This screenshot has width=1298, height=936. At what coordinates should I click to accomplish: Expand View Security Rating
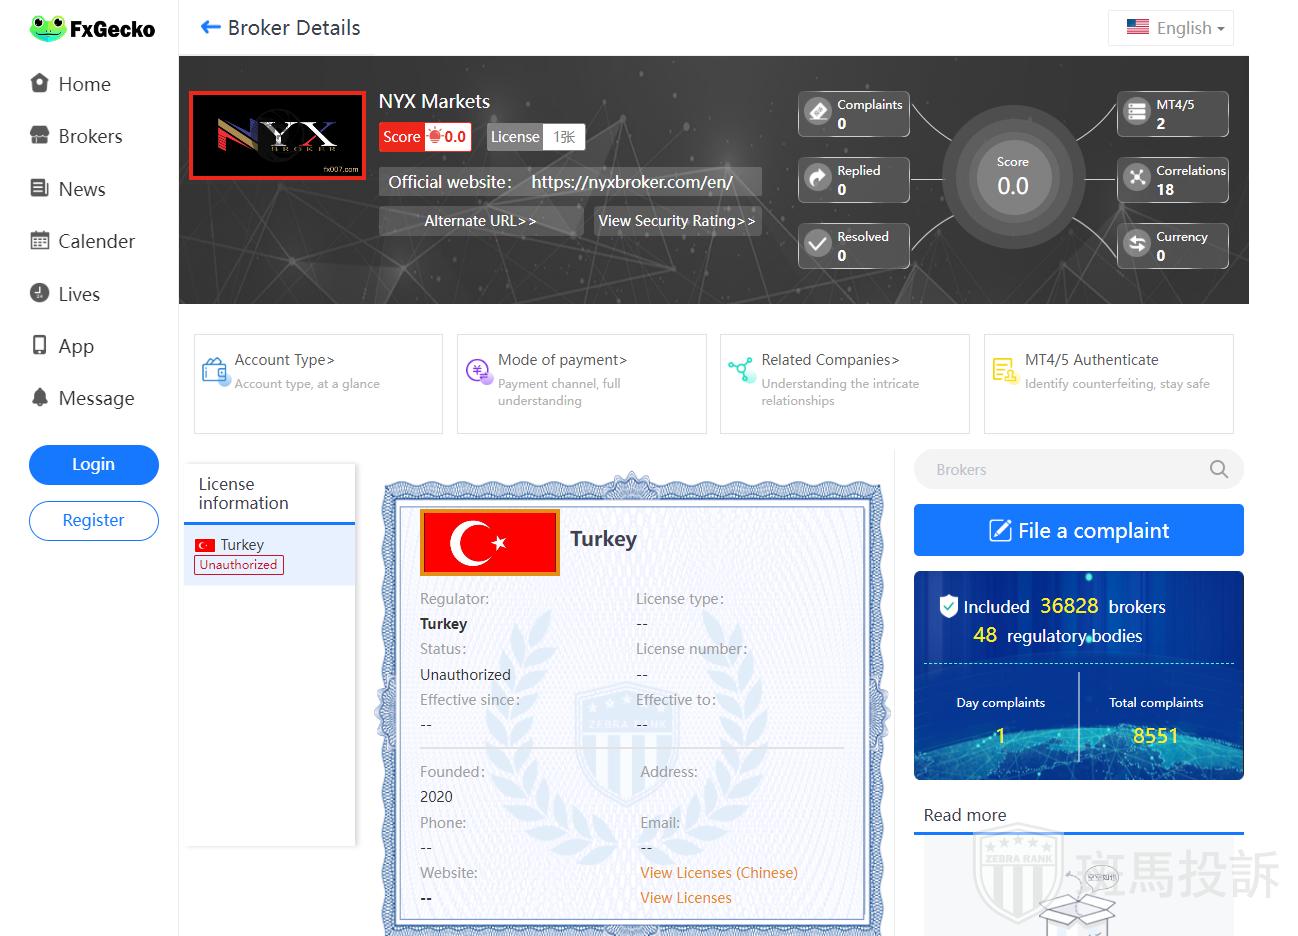click(677, 221)
